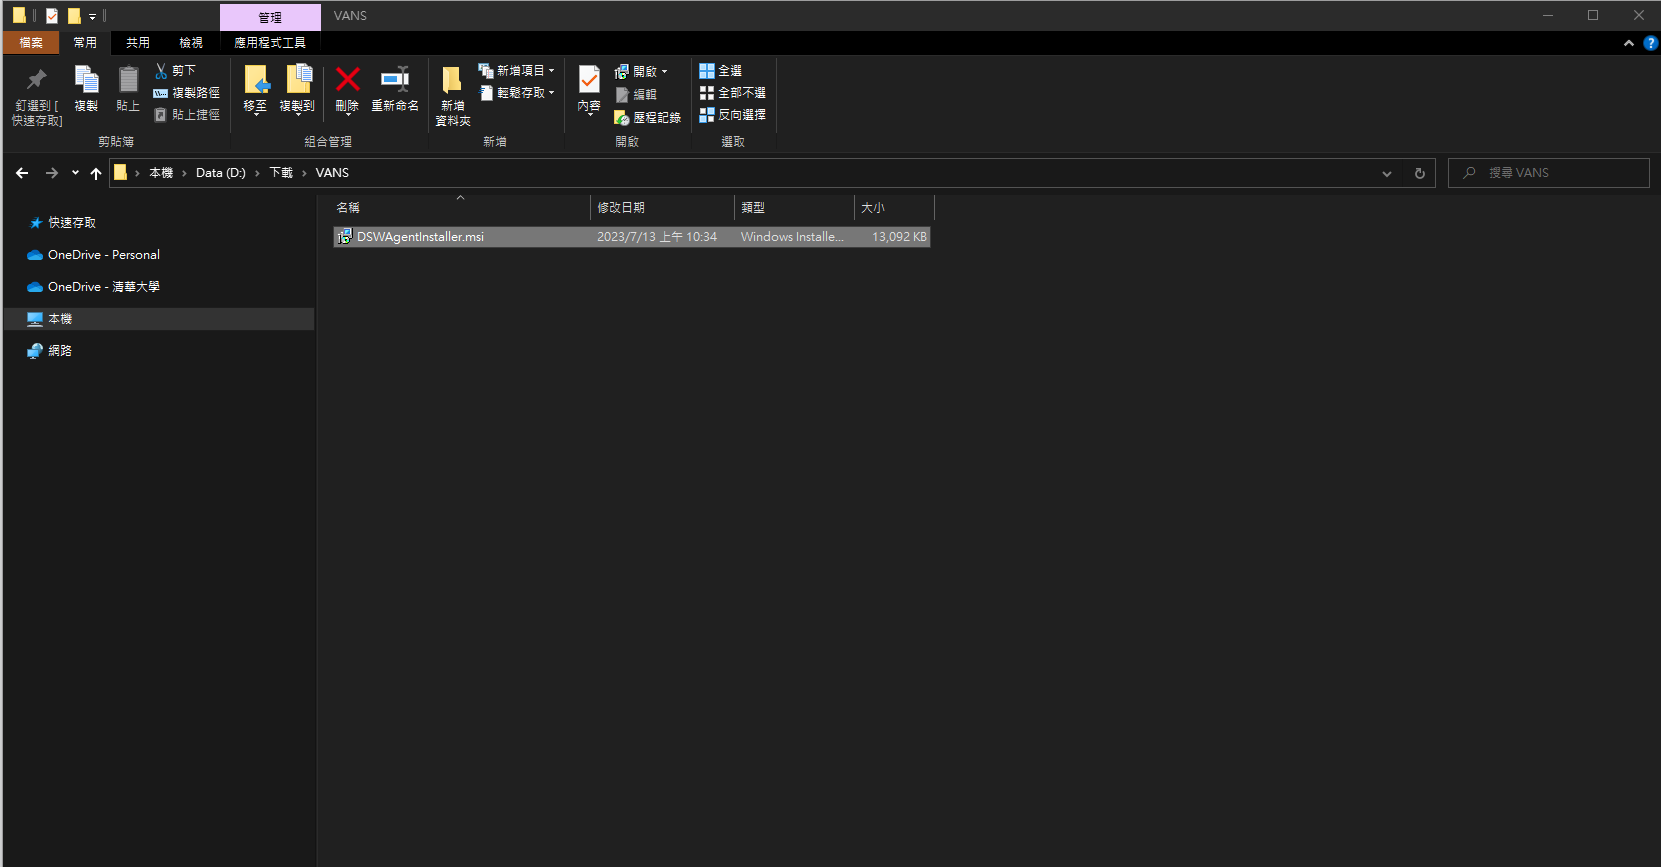
Task: Click the Move to (移至) icon
Action: [x=255, y=82]
